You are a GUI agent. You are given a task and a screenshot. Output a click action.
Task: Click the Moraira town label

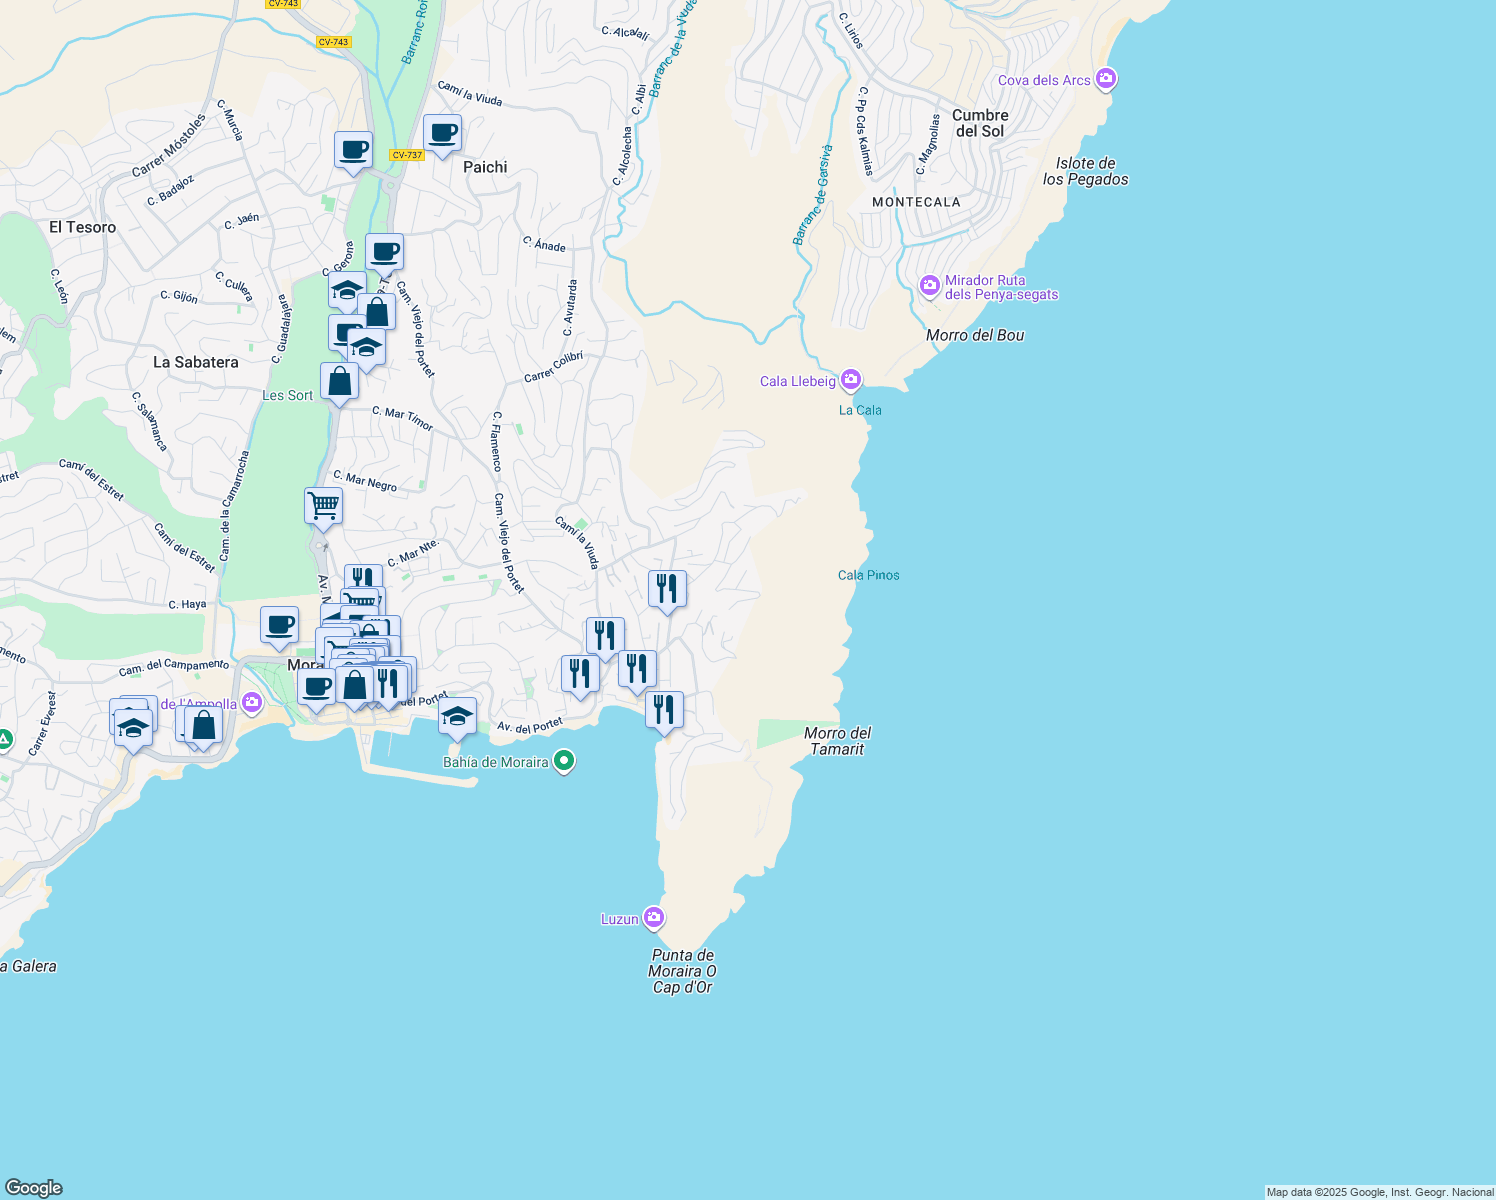coord(306,663)
